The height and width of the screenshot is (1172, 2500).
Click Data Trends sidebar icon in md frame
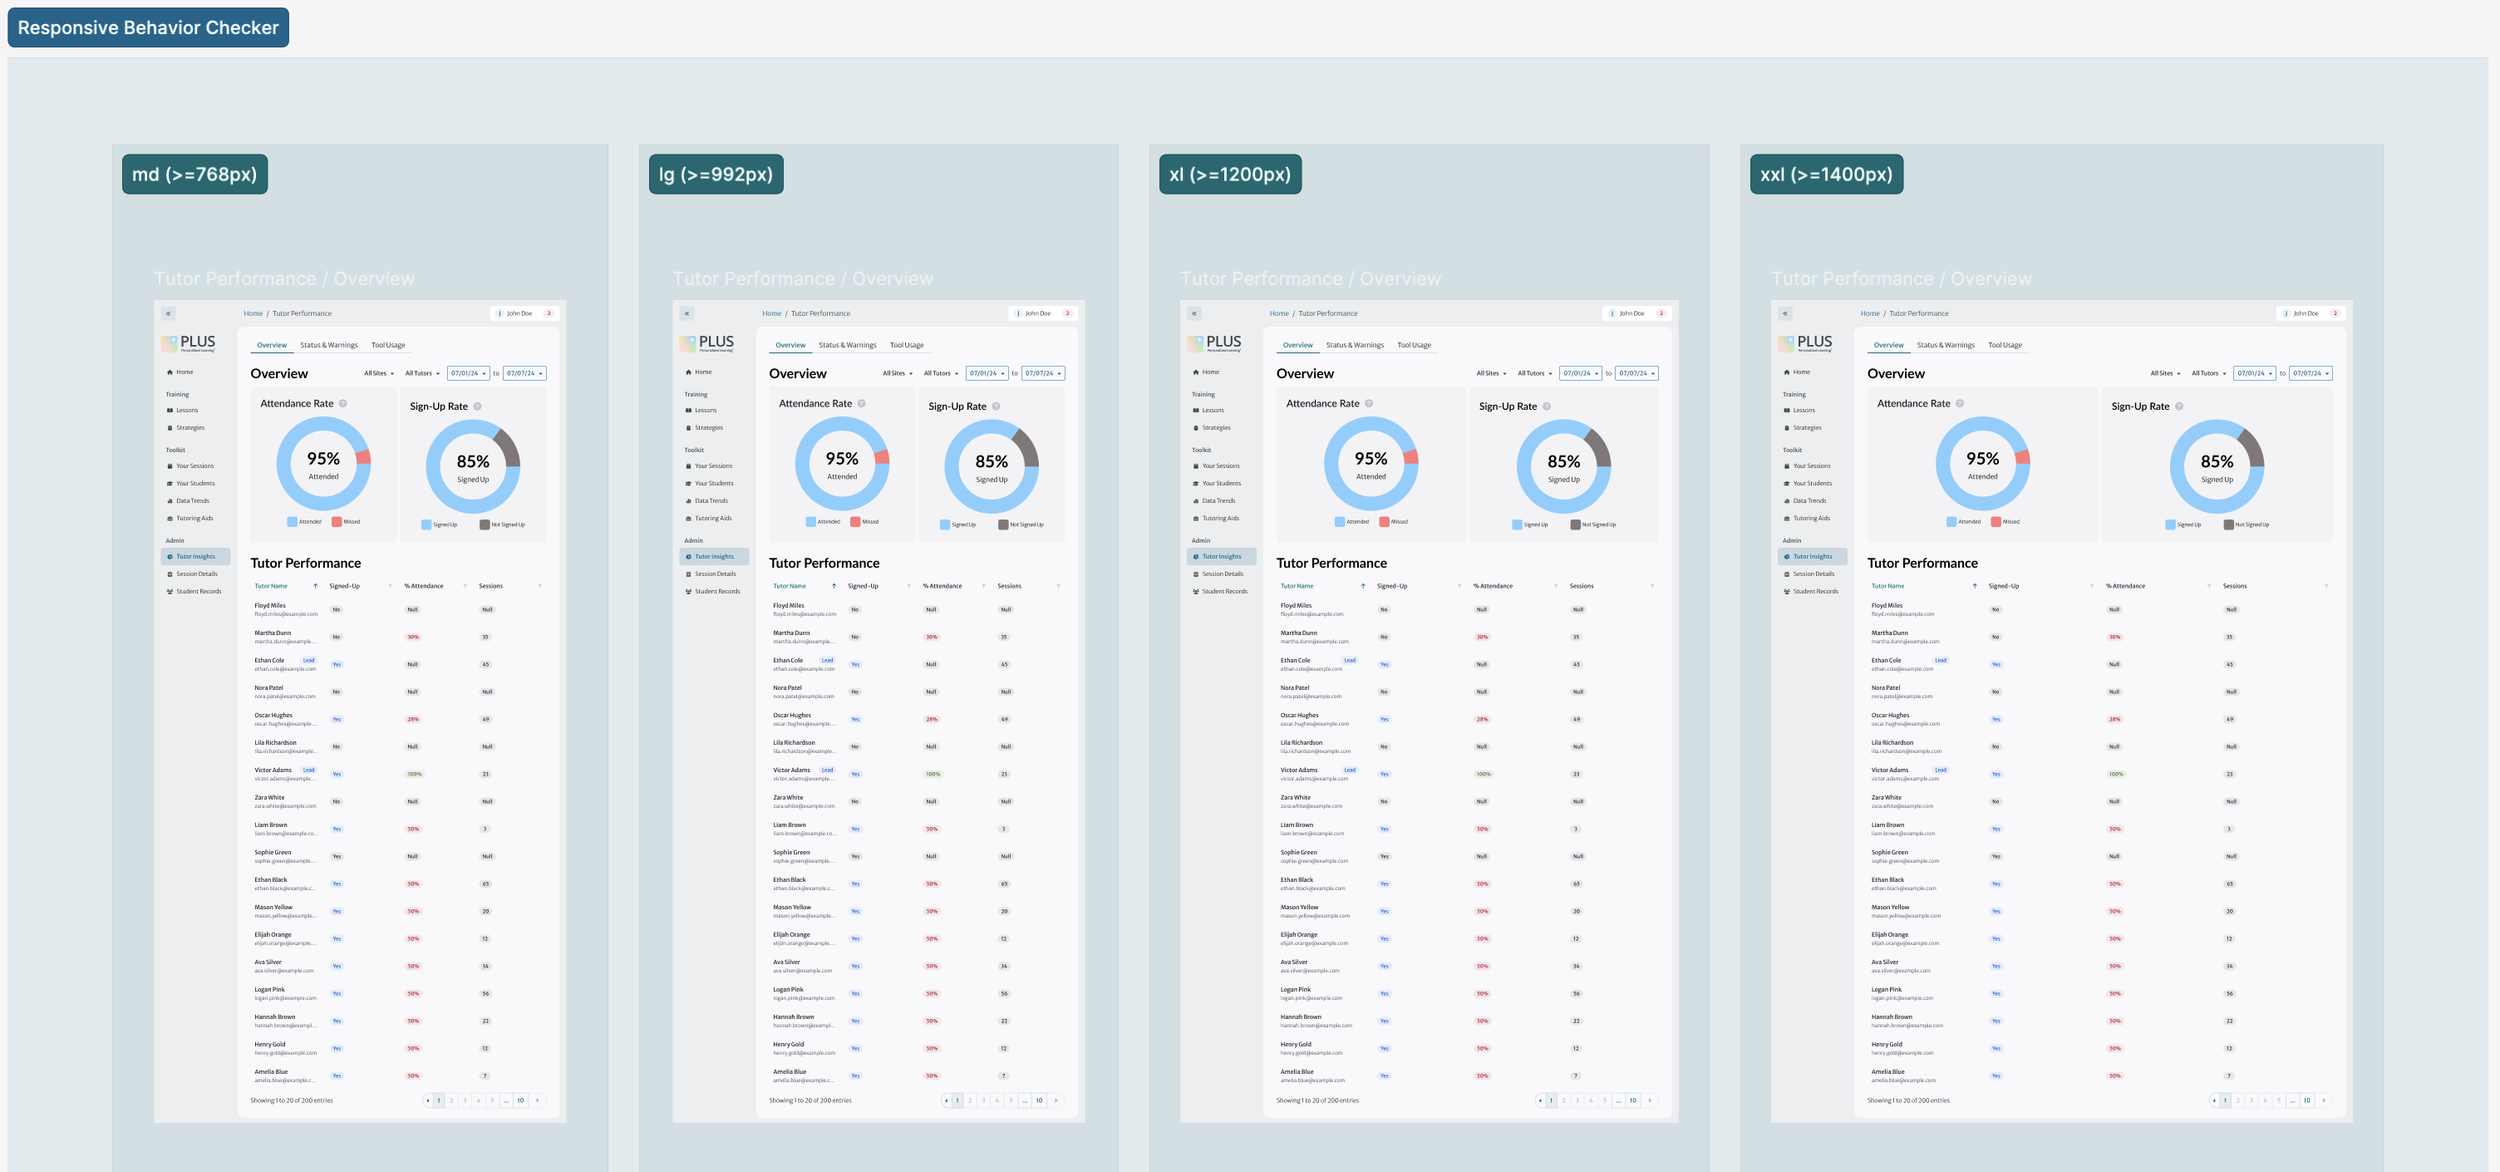[170, 501]
